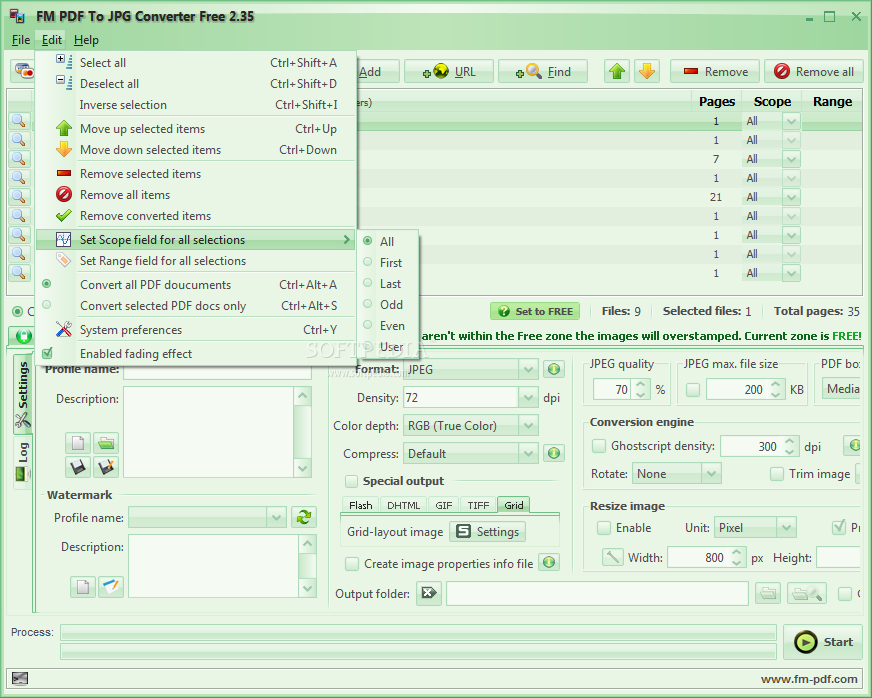Click the edit watermark pencil icon
The width and height of the screenshot is (872, 698).
[111, 587]
